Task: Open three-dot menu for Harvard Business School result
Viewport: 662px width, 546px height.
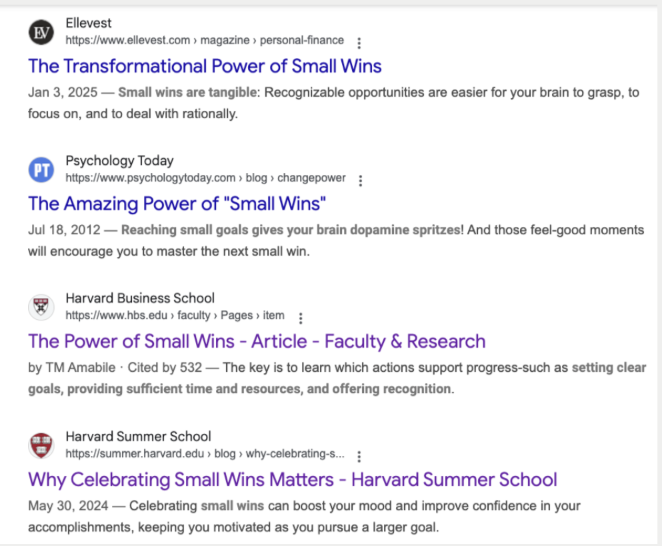Action: 301,318
